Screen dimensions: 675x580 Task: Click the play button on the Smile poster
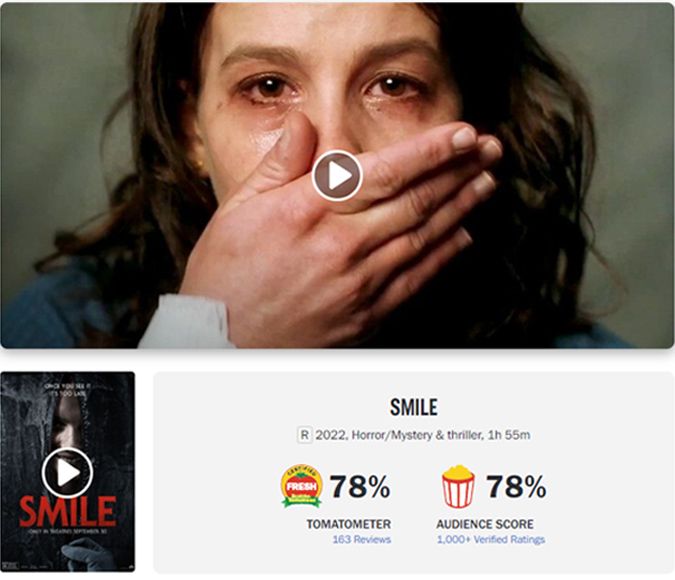click(68, 473)
